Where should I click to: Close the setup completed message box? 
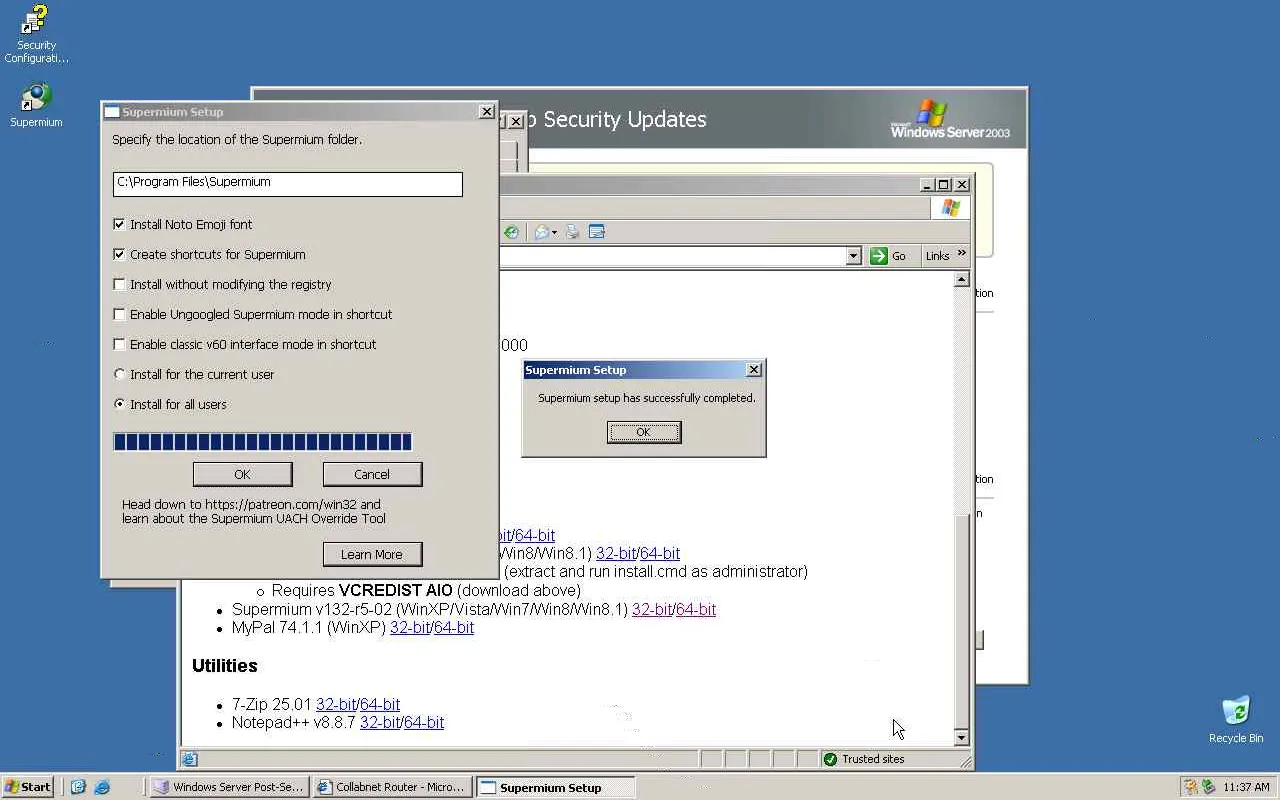click(754, 370)
